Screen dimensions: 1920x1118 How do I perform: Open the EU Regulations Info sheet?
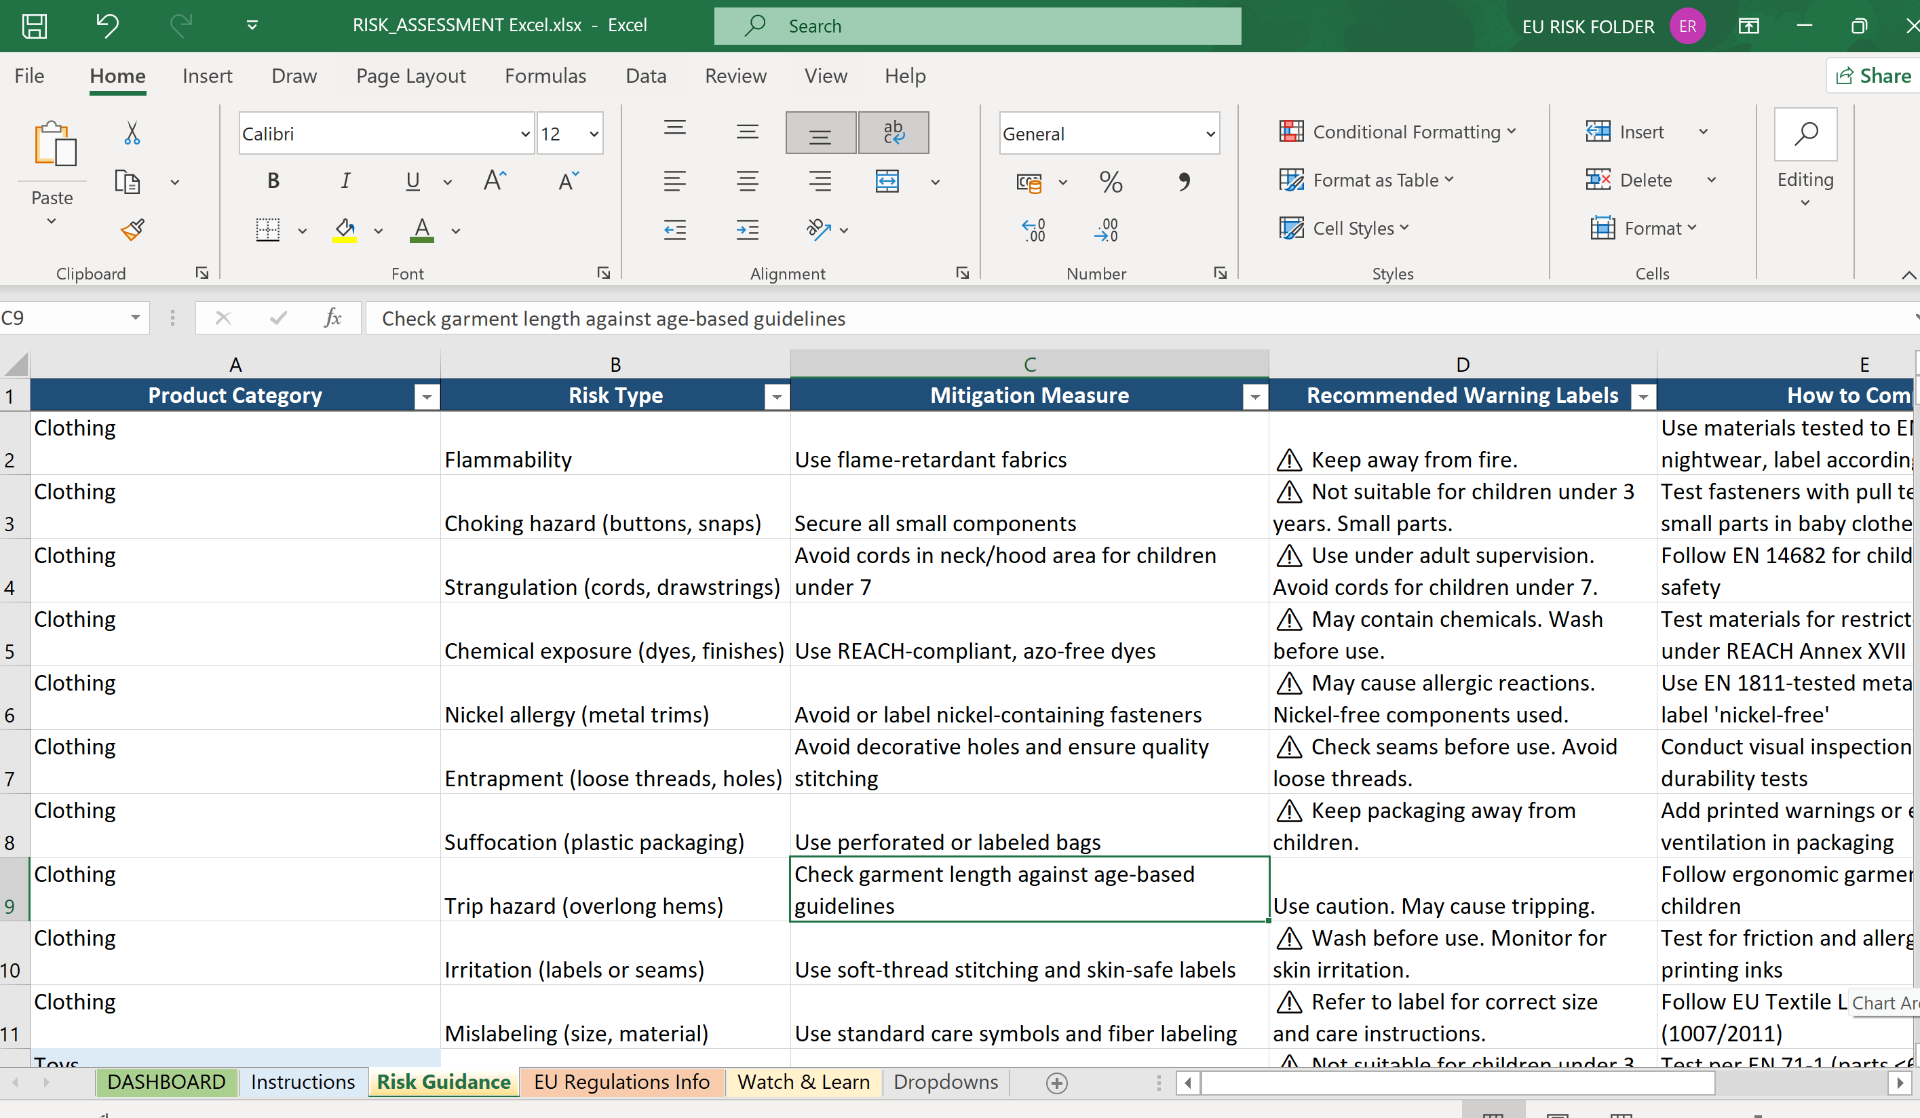tap(621, 1082)
